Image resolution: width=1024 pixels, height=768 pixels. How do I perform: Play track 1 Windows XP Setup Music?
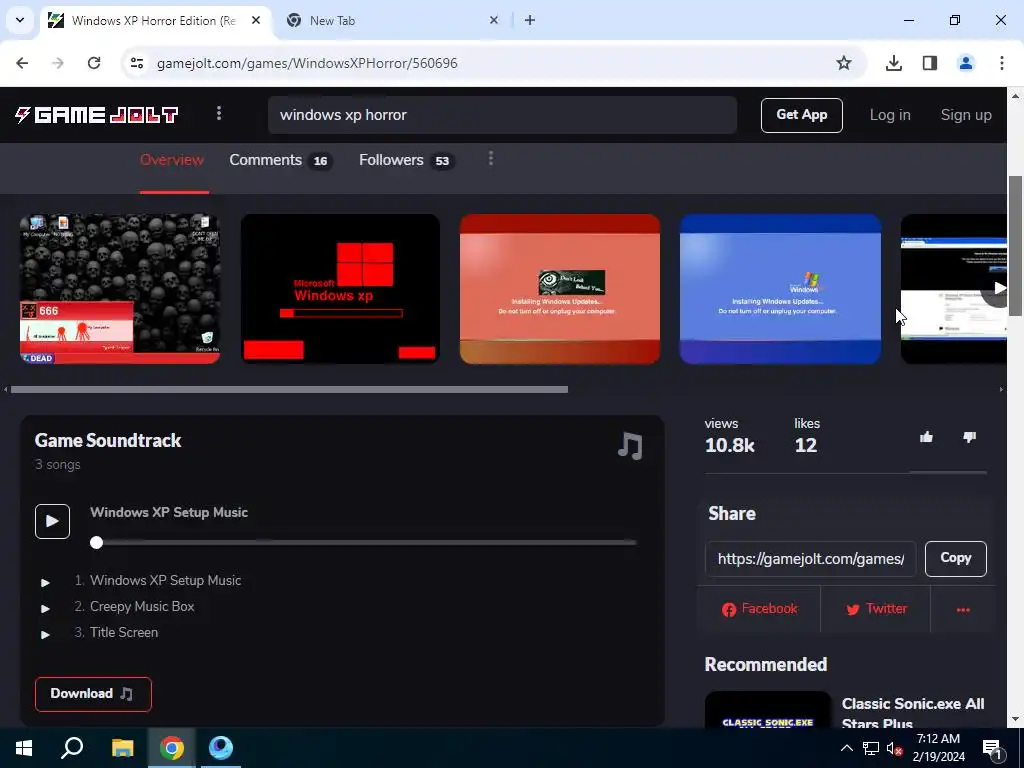[45, 581]
